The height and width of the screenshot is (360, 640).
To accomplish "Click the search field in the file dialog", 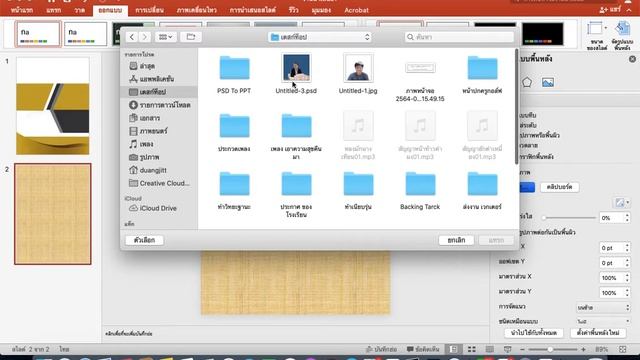I will tap(459, 37).
